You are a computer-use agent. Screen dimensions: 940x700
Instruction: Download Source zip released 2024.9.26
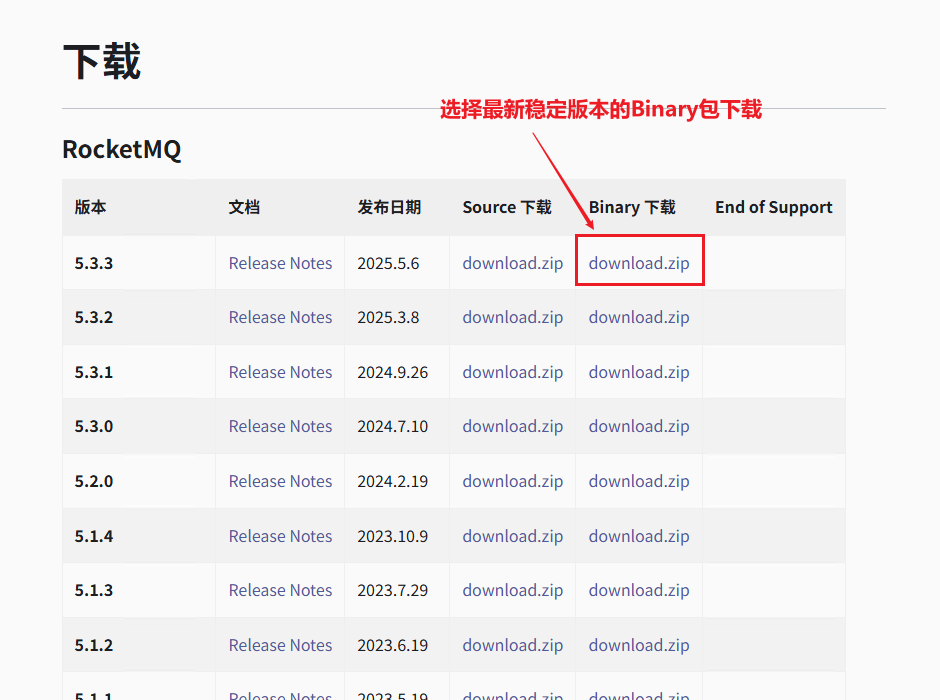[512, 372]
